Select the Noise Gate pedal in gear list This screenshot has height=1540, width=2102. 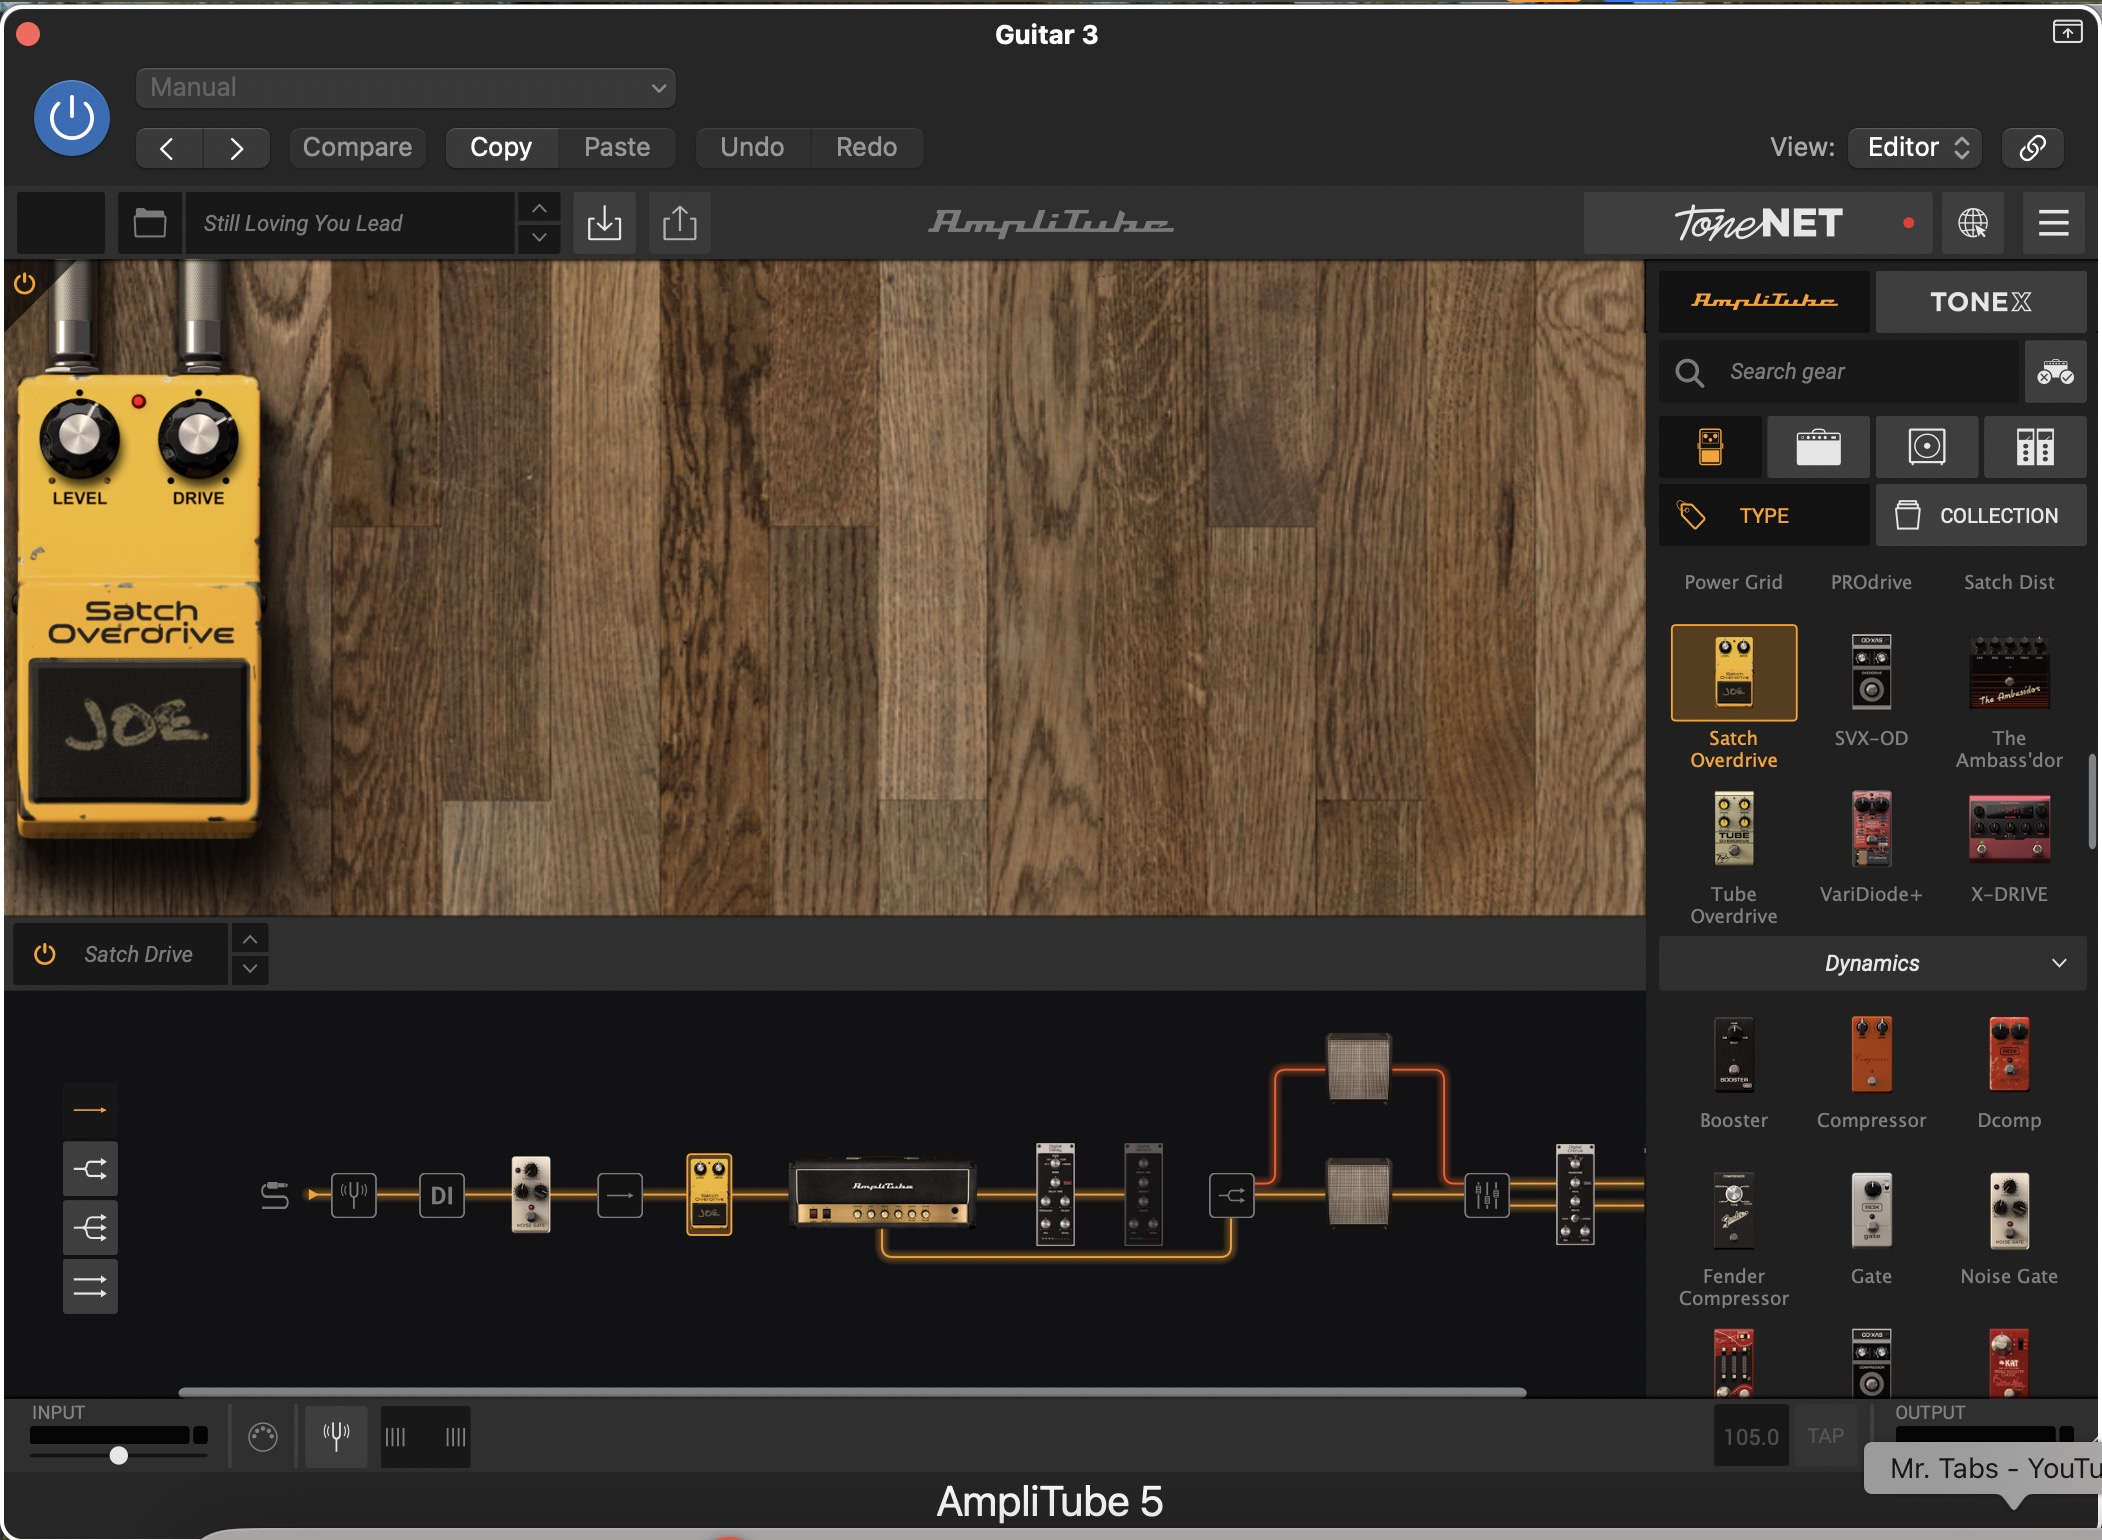(x=2009, y=1211)
